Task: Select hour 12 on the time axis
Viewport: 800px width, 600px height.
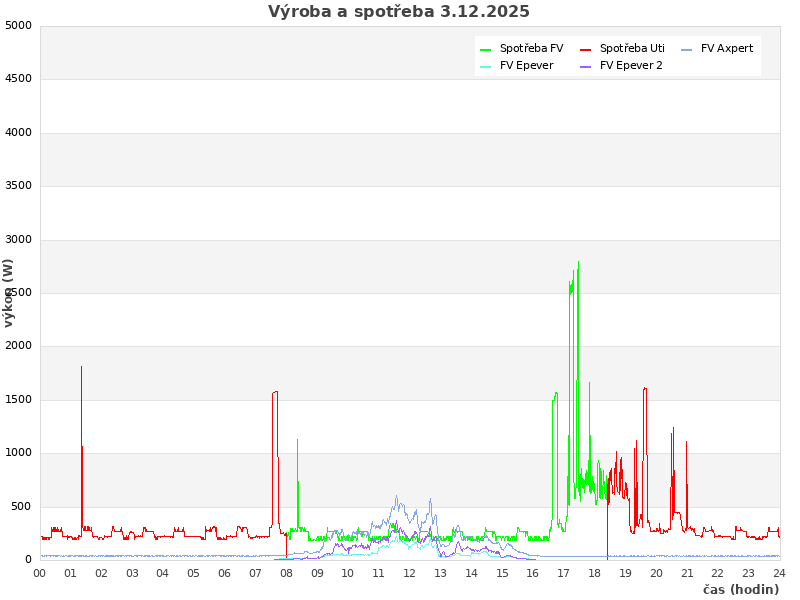Action: pos(410,573)
